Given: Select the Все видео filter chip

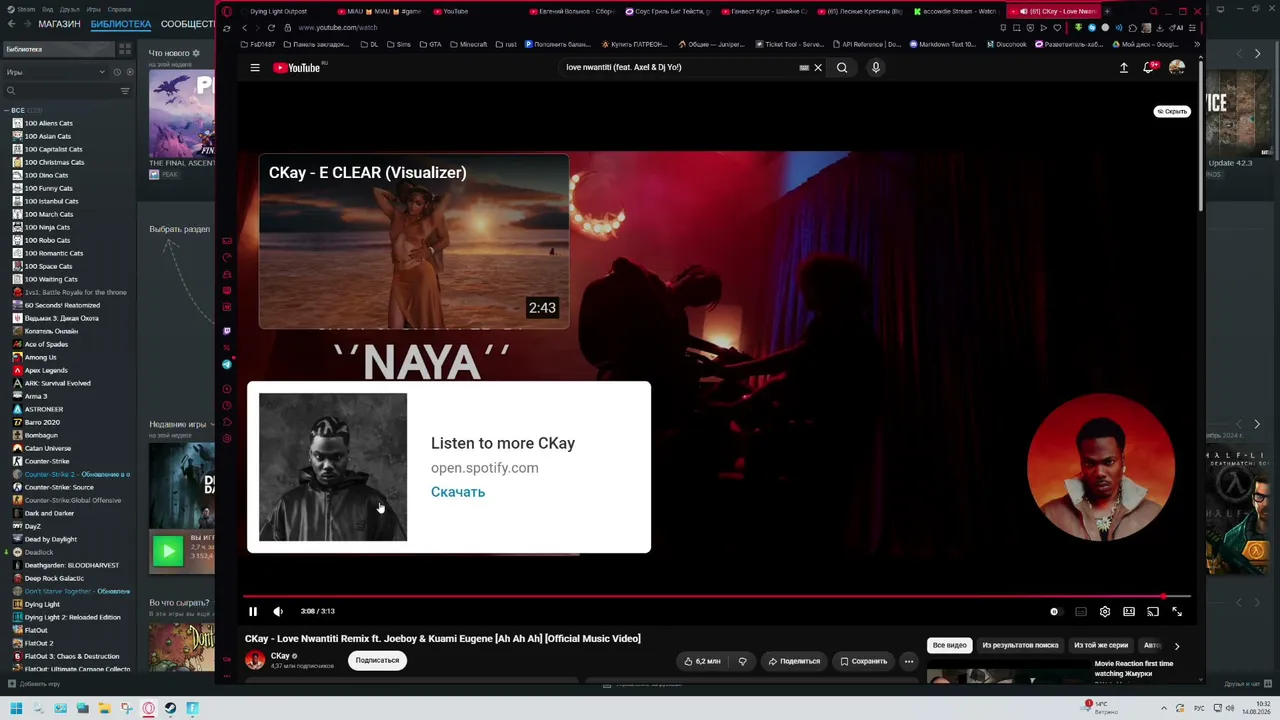Looking at the screenshot, I should 949,645.
